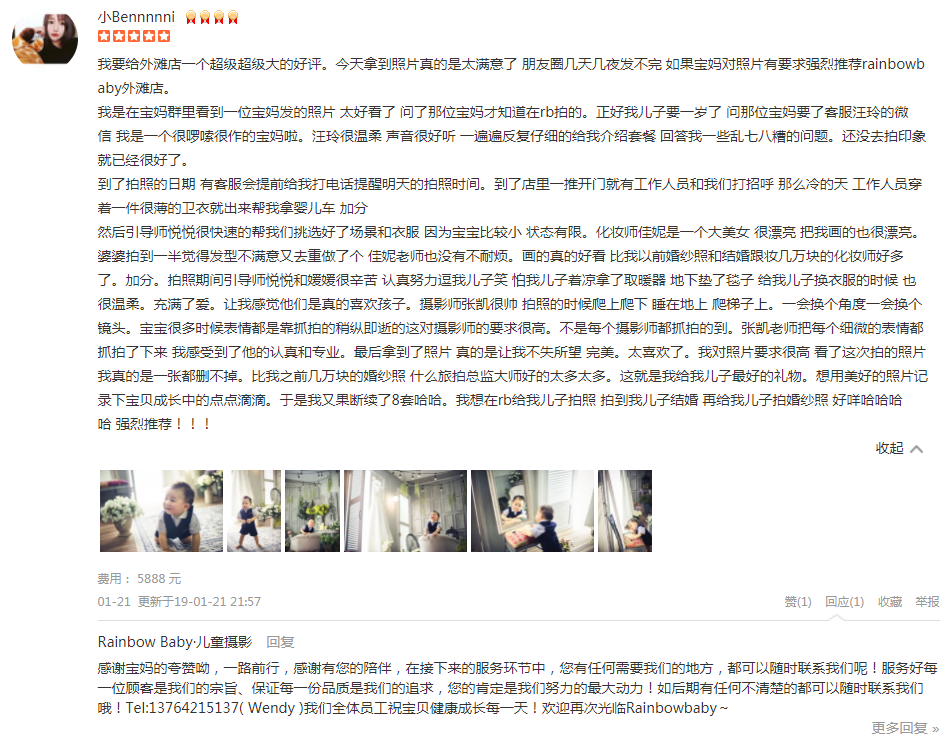Viewport: 948px width, 739px height.
Task: Open last narrow photo thumbnail
Action: click(x=625, y=511)
